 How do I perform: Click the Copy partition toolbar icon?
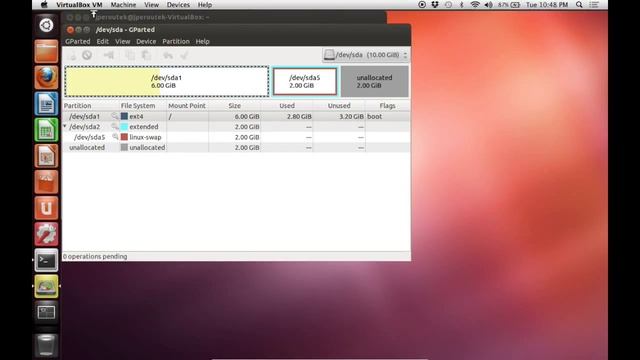(130, 55)
